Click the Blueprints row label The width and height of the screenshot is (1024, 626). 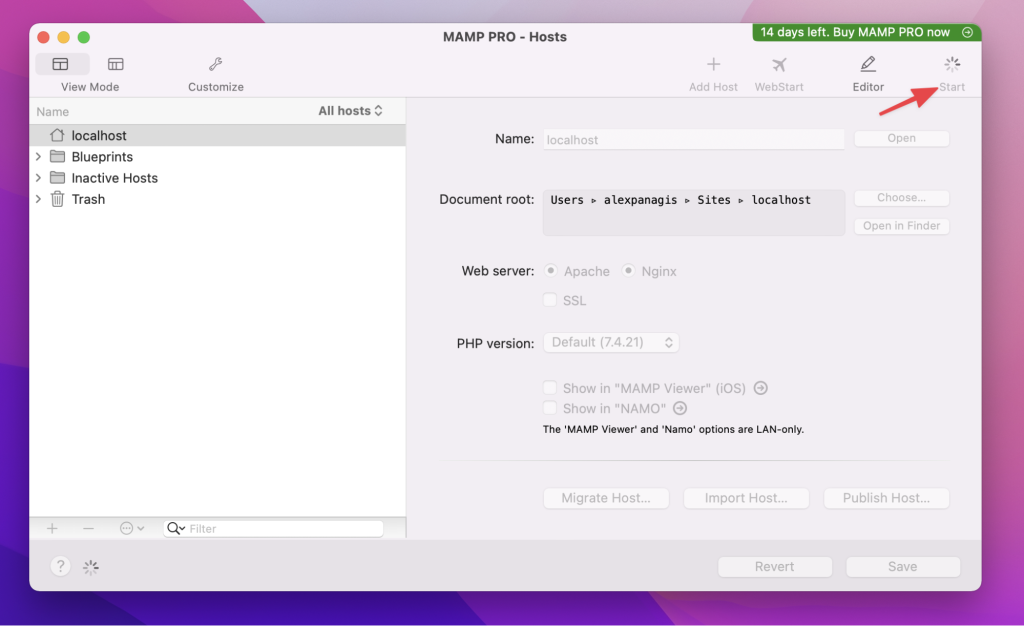(102, 157)
